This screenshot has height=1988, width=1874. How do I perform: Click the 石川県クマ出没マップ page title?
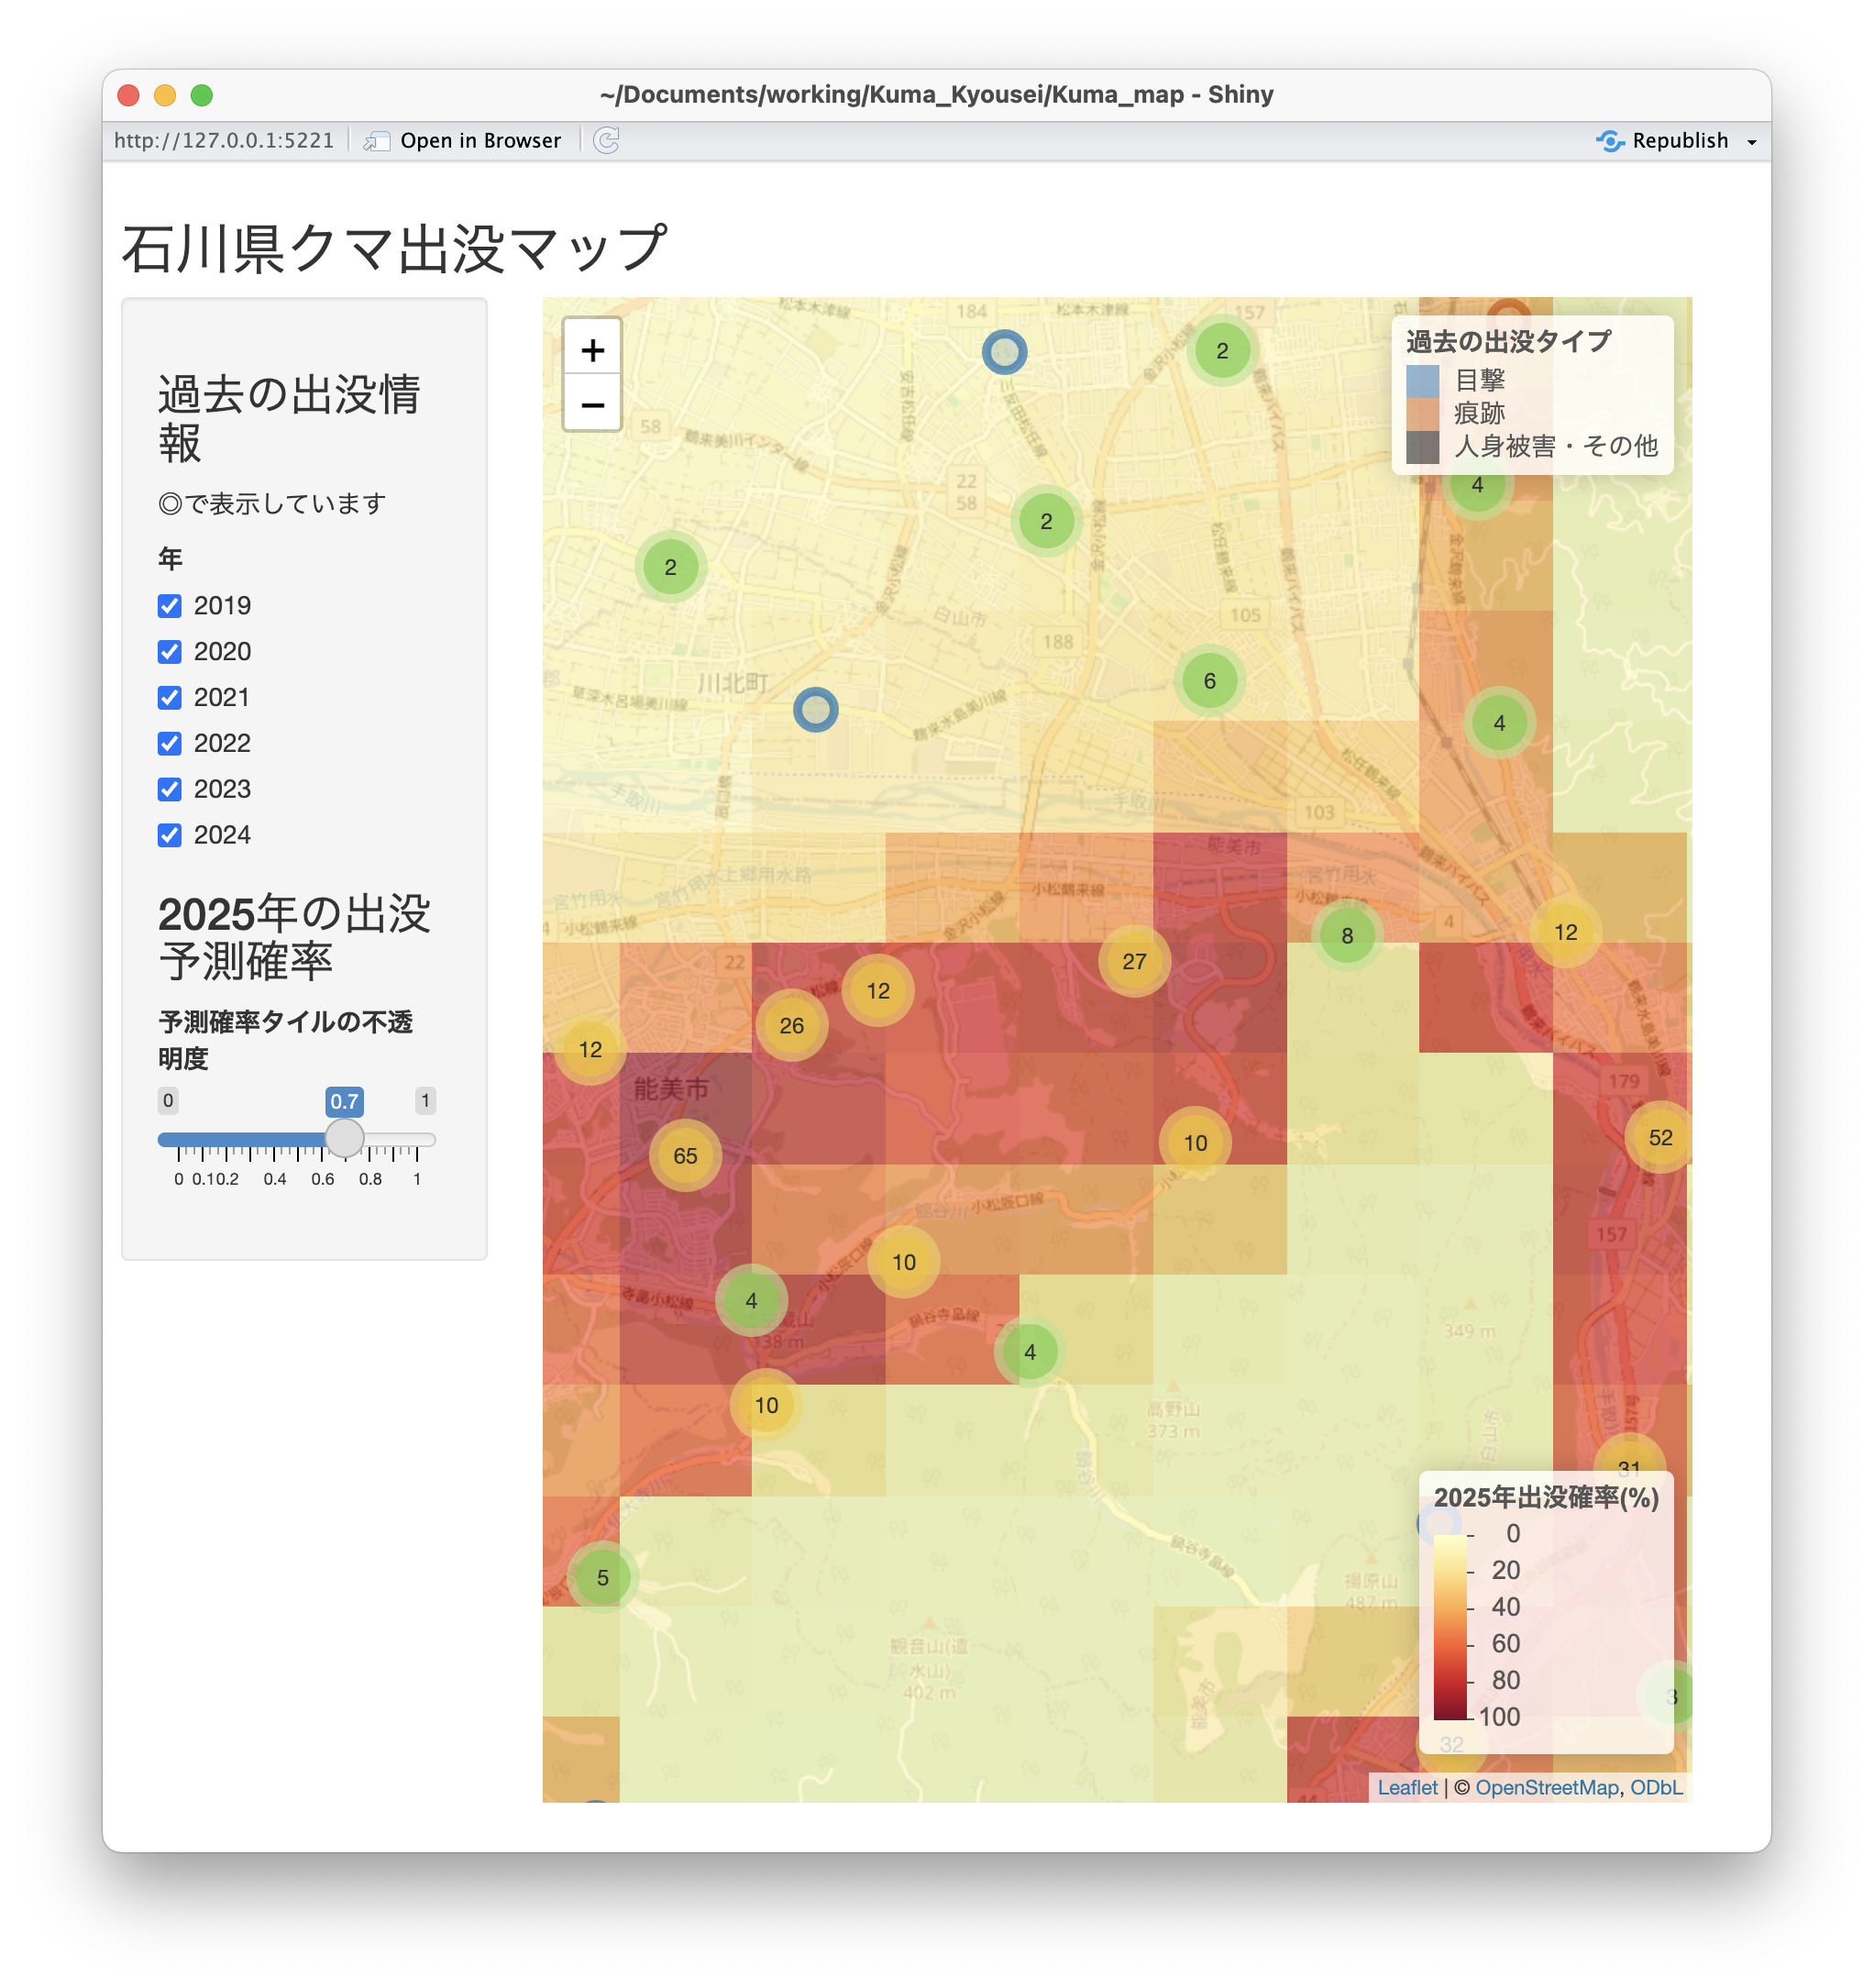(393, 248)
